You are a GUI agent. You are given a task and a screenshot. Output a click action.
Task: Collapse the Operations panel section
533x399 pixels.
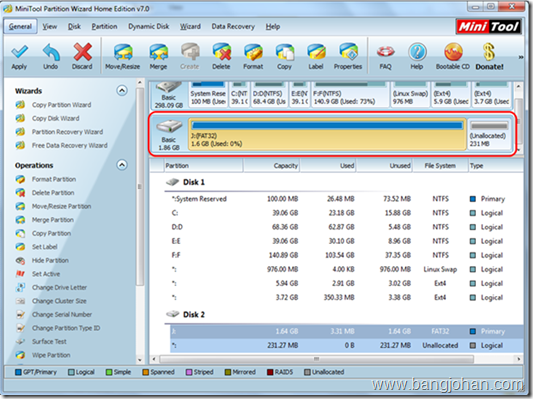click(x=122, y=165)
